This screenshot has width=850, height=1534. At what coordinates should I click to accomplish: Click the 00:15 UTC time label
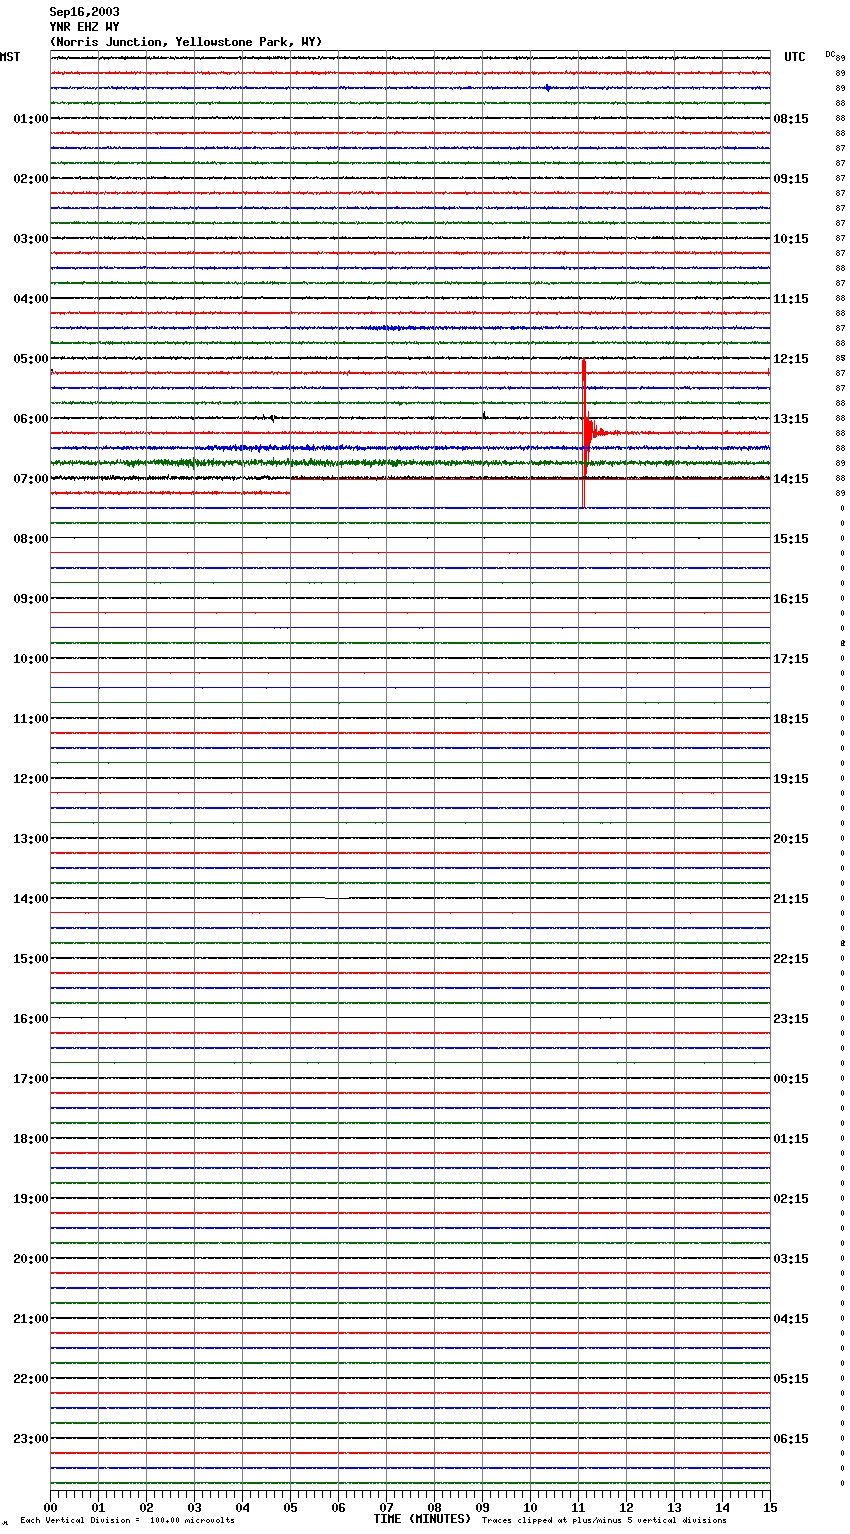791,1079
